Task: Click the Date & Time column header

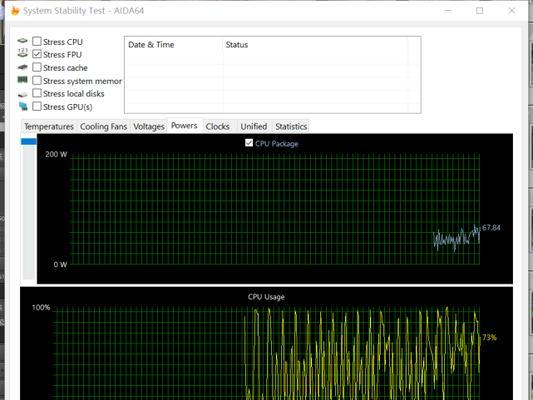Action: (x=151, y=45)
